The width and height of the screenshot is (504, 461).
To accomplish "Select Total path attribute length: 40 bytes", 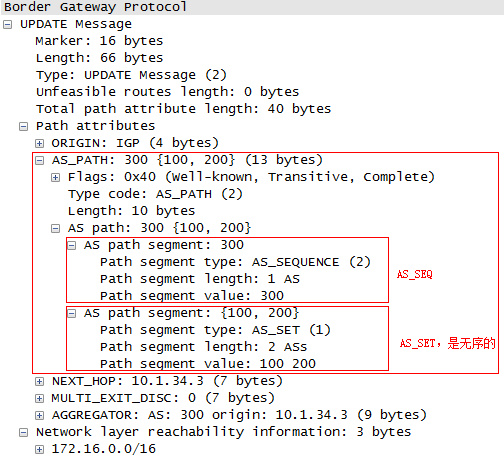I will [184, 109].
